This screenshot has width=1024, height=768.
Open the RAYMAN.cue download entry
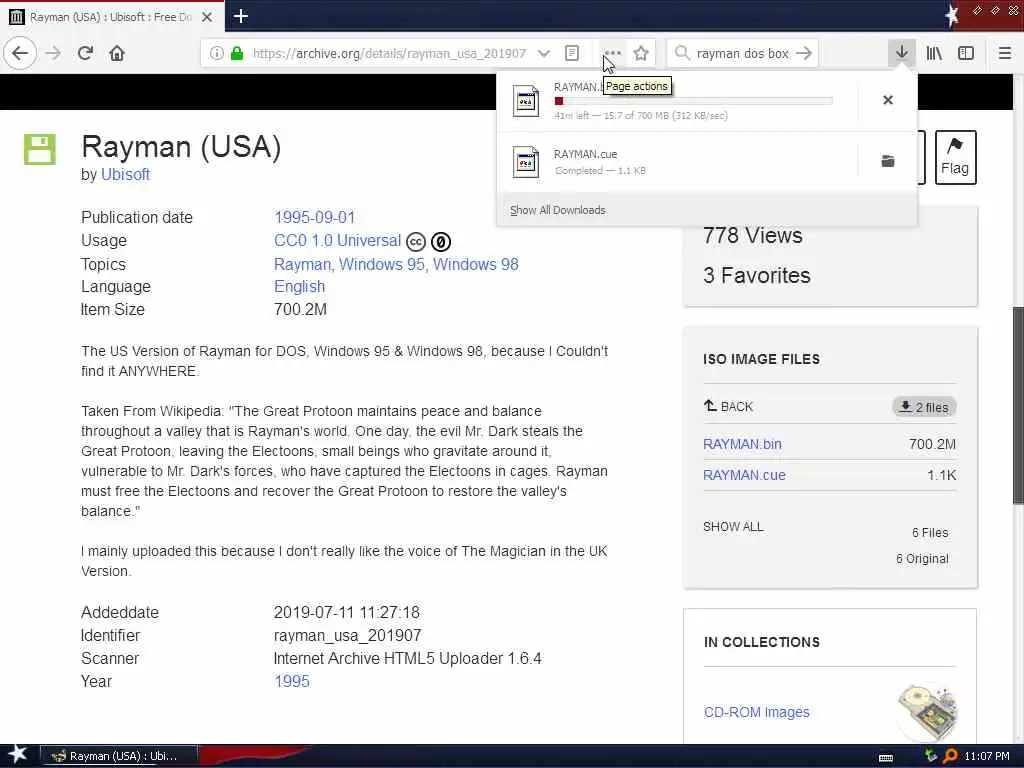677,161
